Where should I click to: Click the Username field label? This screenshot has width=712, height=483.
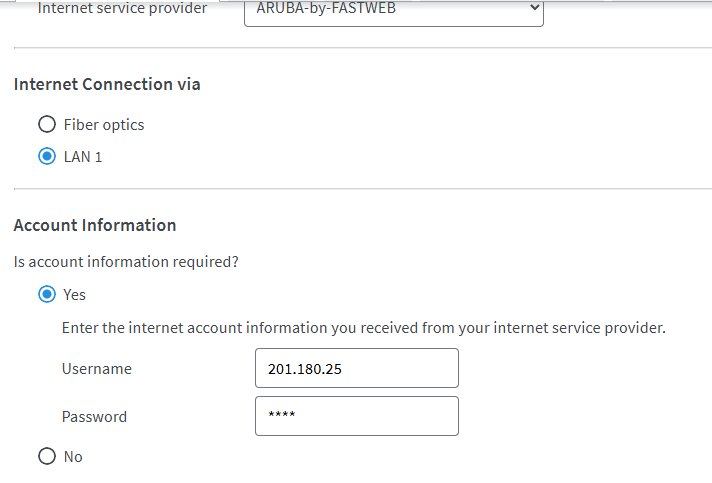click(x=96, y=368)
